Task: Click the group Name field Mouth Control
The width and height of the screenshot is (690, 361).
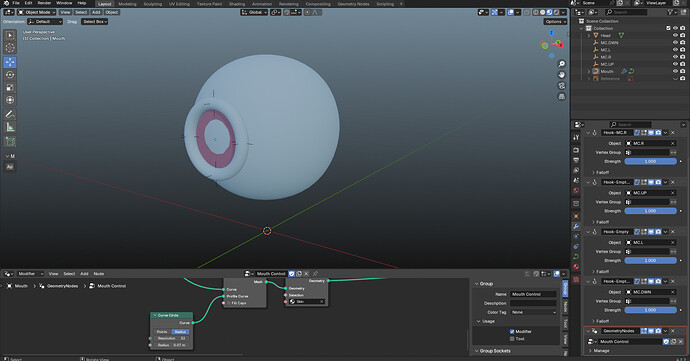Action: pos(533,294)
